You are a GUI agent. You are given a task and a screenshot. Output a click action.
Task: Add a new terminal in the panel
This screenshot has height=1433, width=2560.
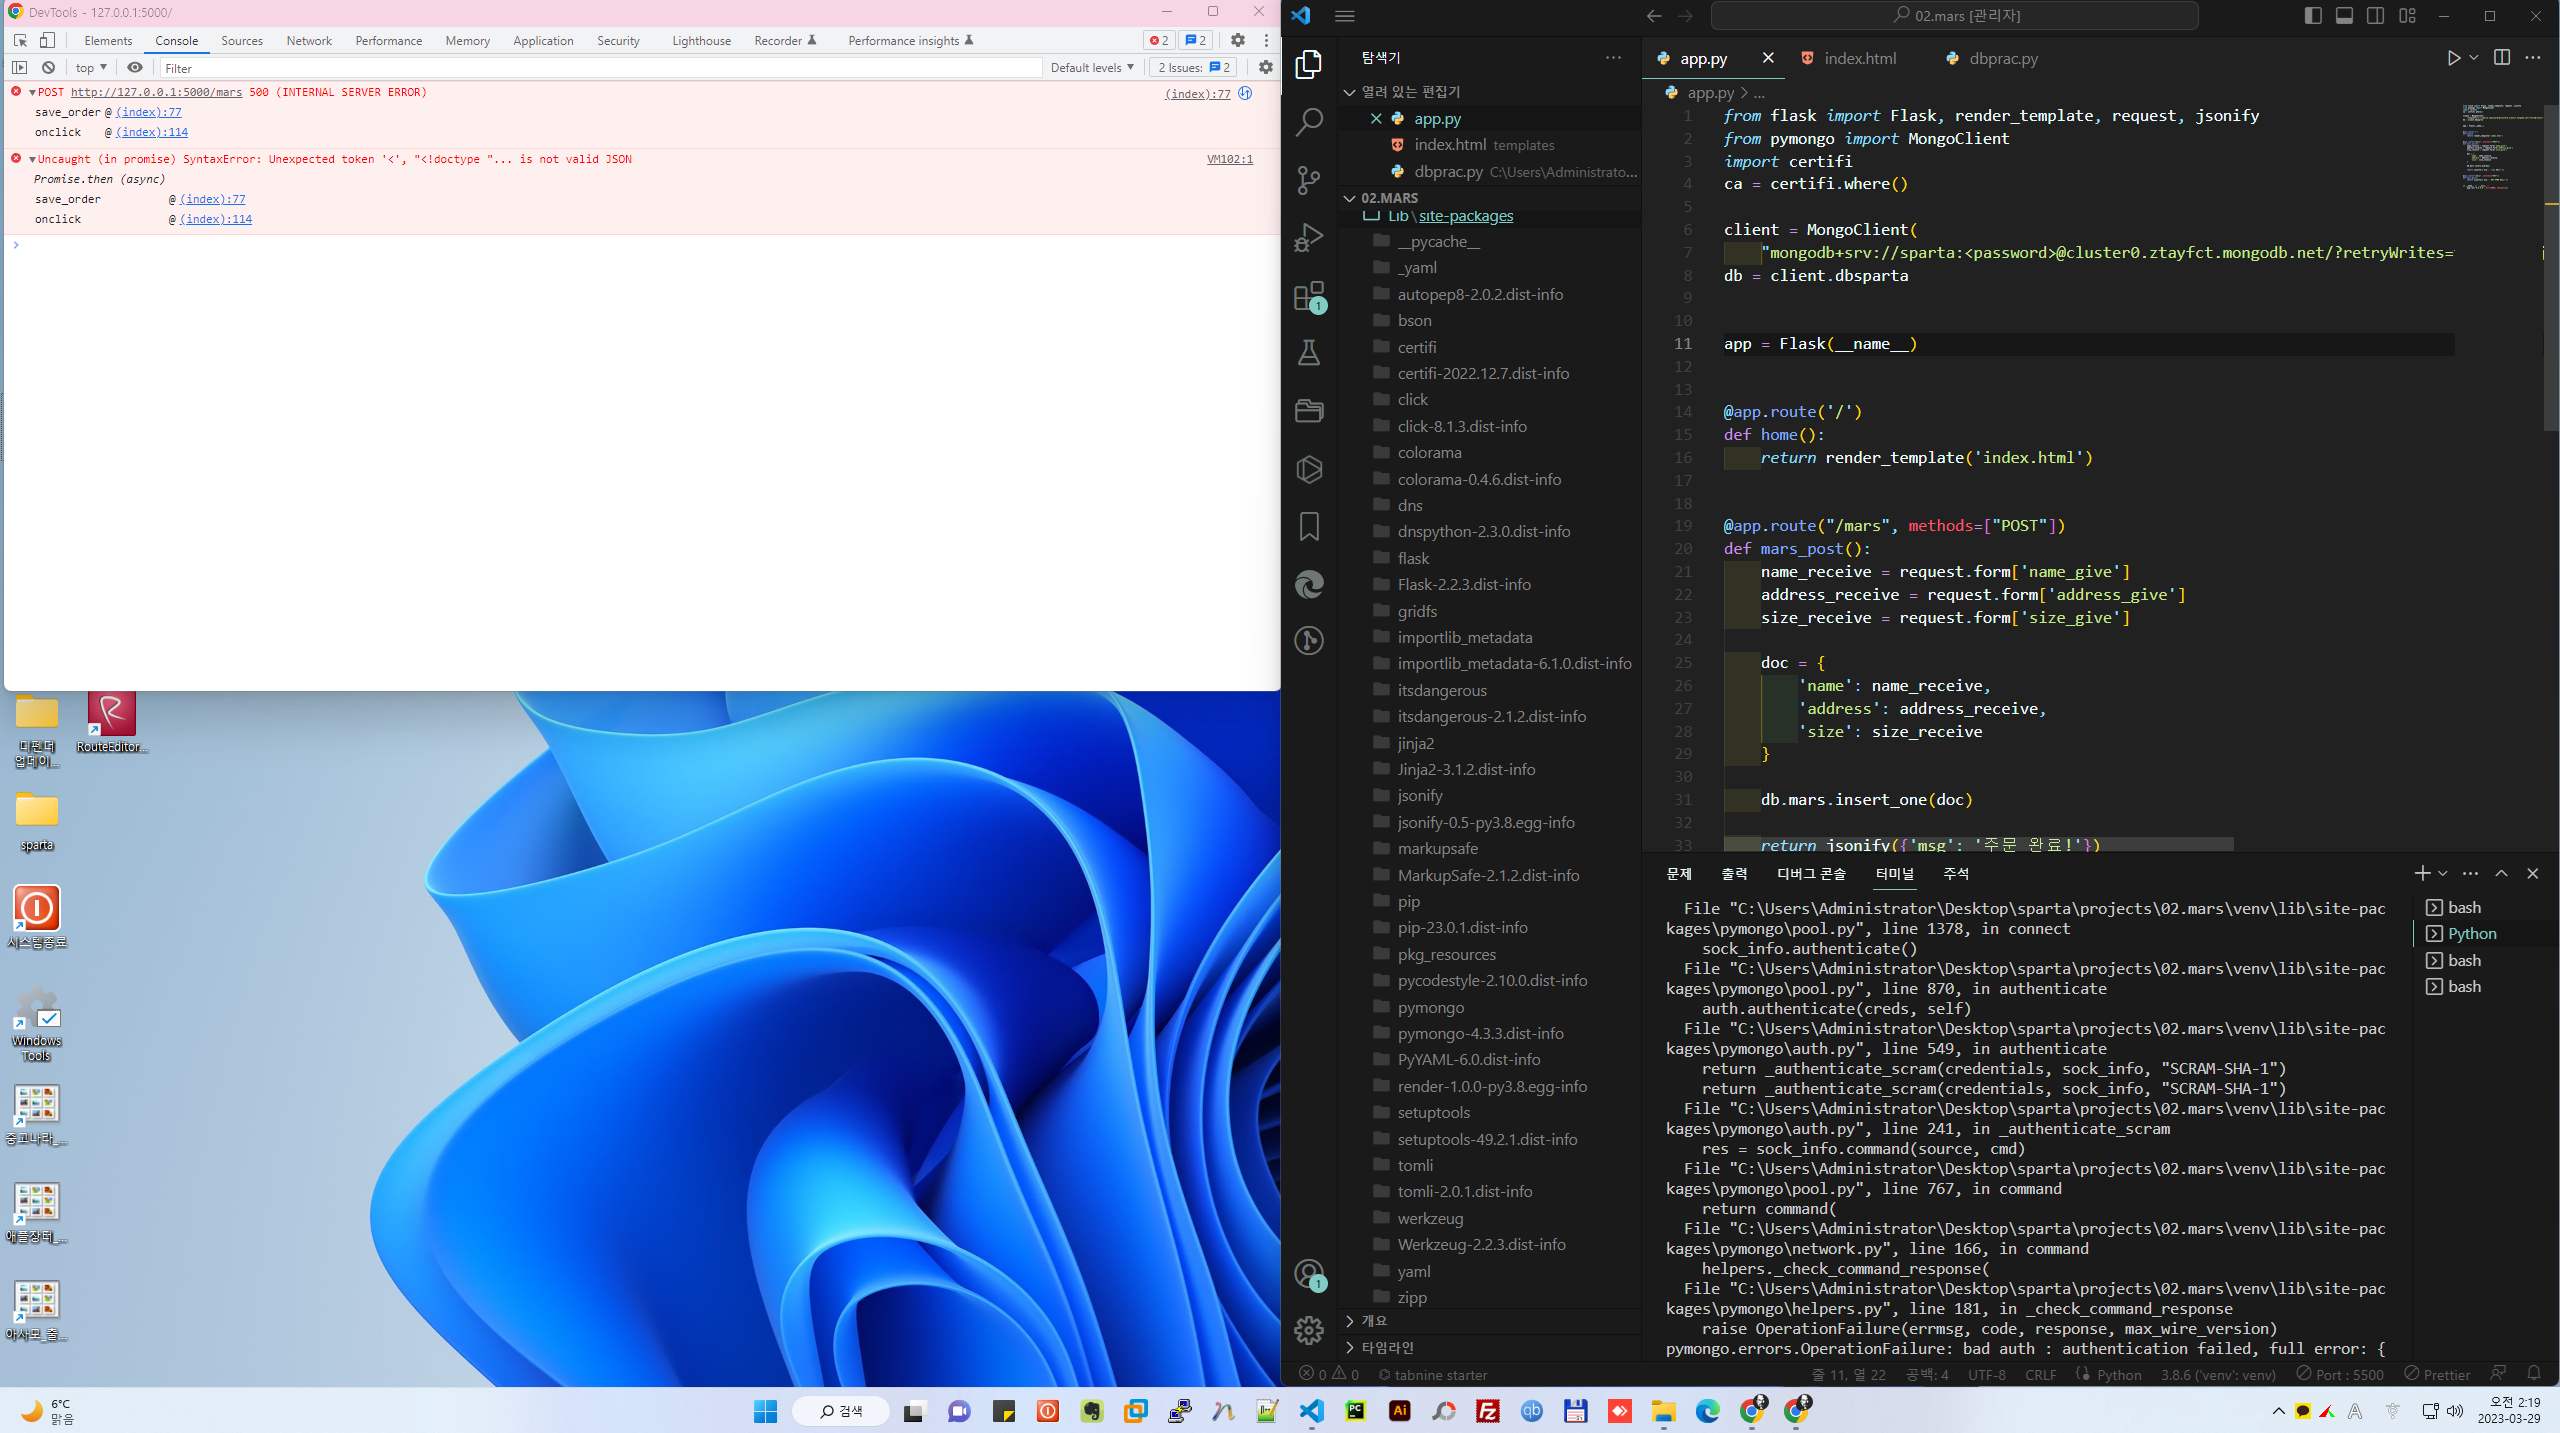point(2422,874)
